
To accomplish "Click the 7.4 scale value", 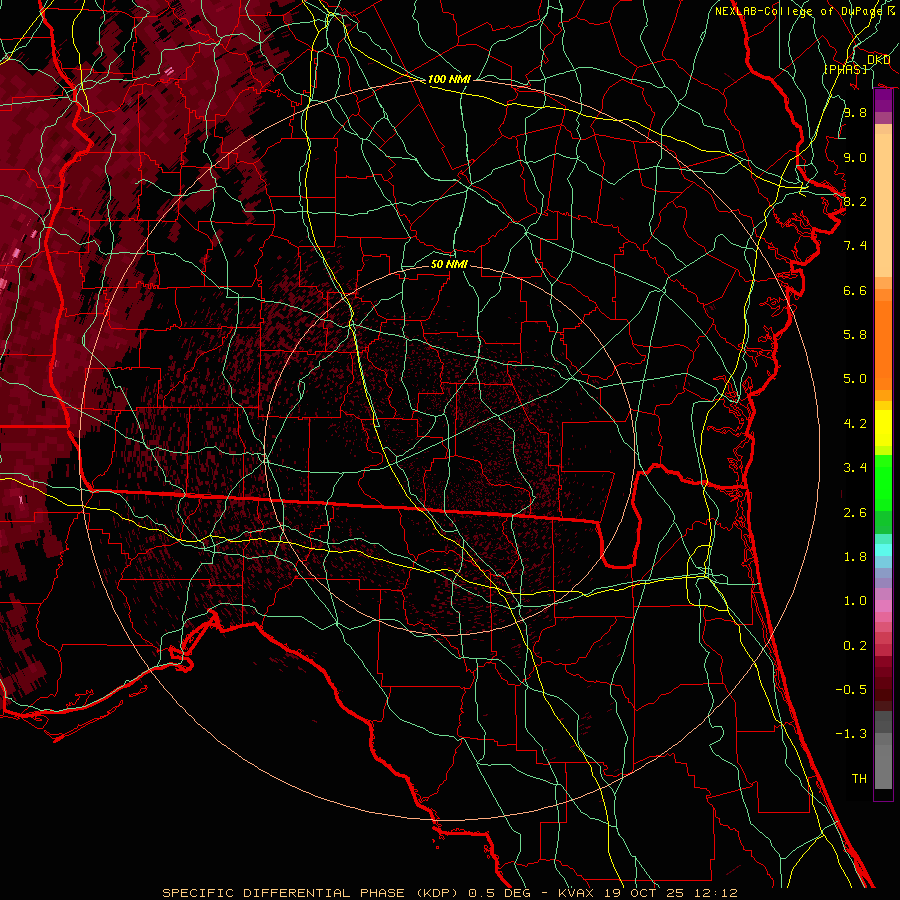I will [x=855, y=246].
